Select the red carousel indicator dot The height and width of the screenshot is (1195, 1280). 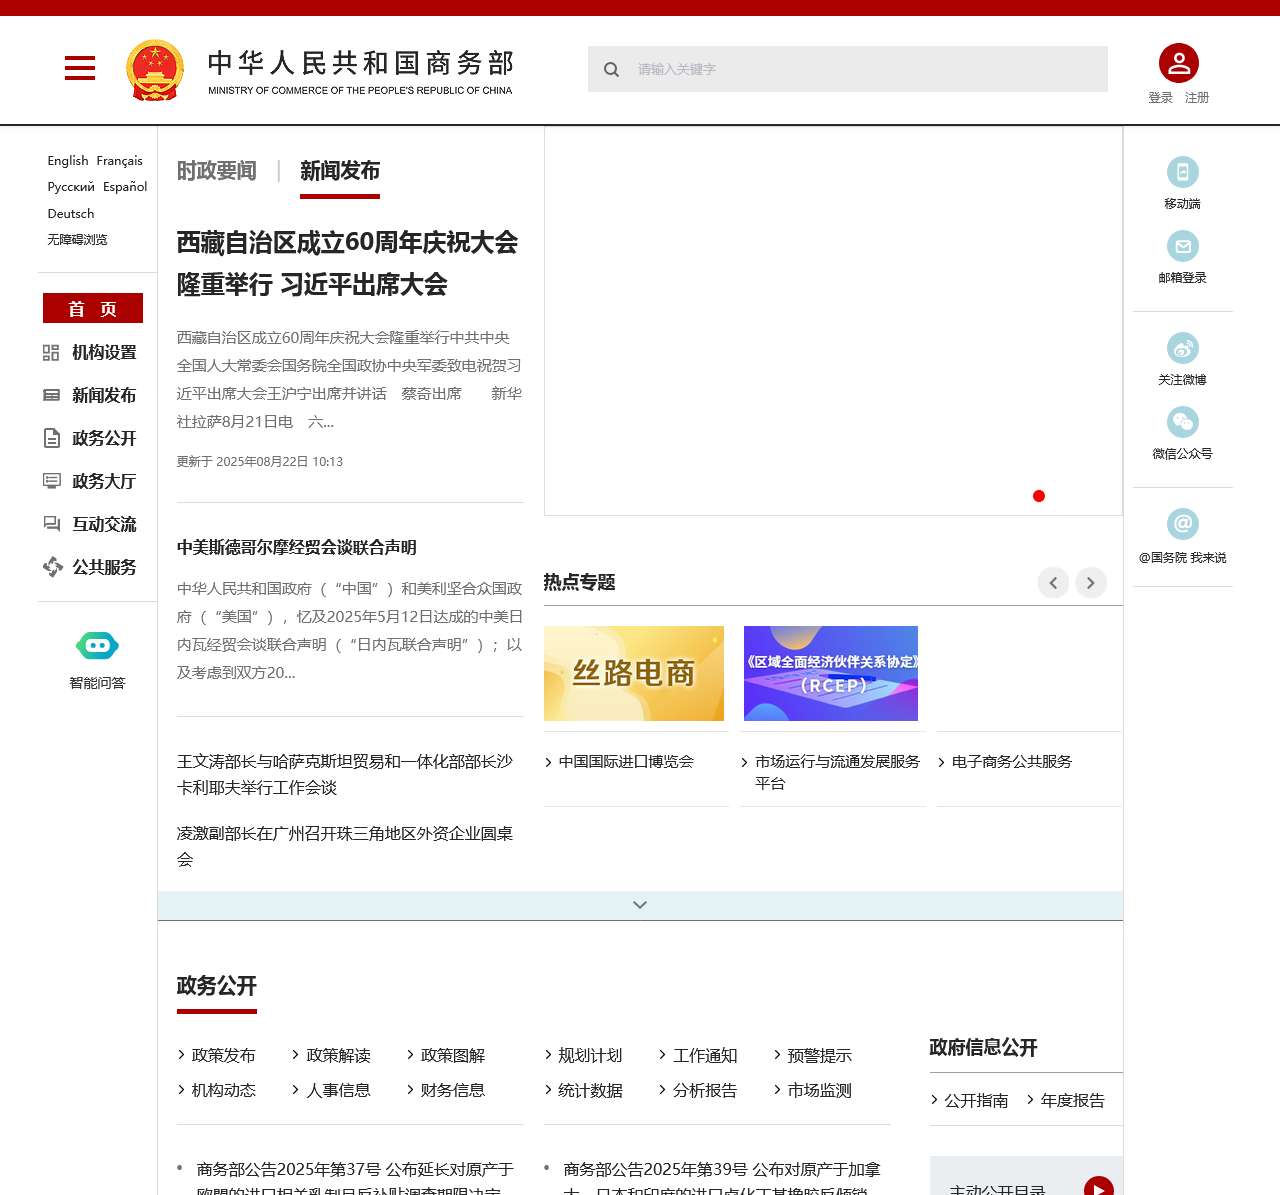[1039, 496]
